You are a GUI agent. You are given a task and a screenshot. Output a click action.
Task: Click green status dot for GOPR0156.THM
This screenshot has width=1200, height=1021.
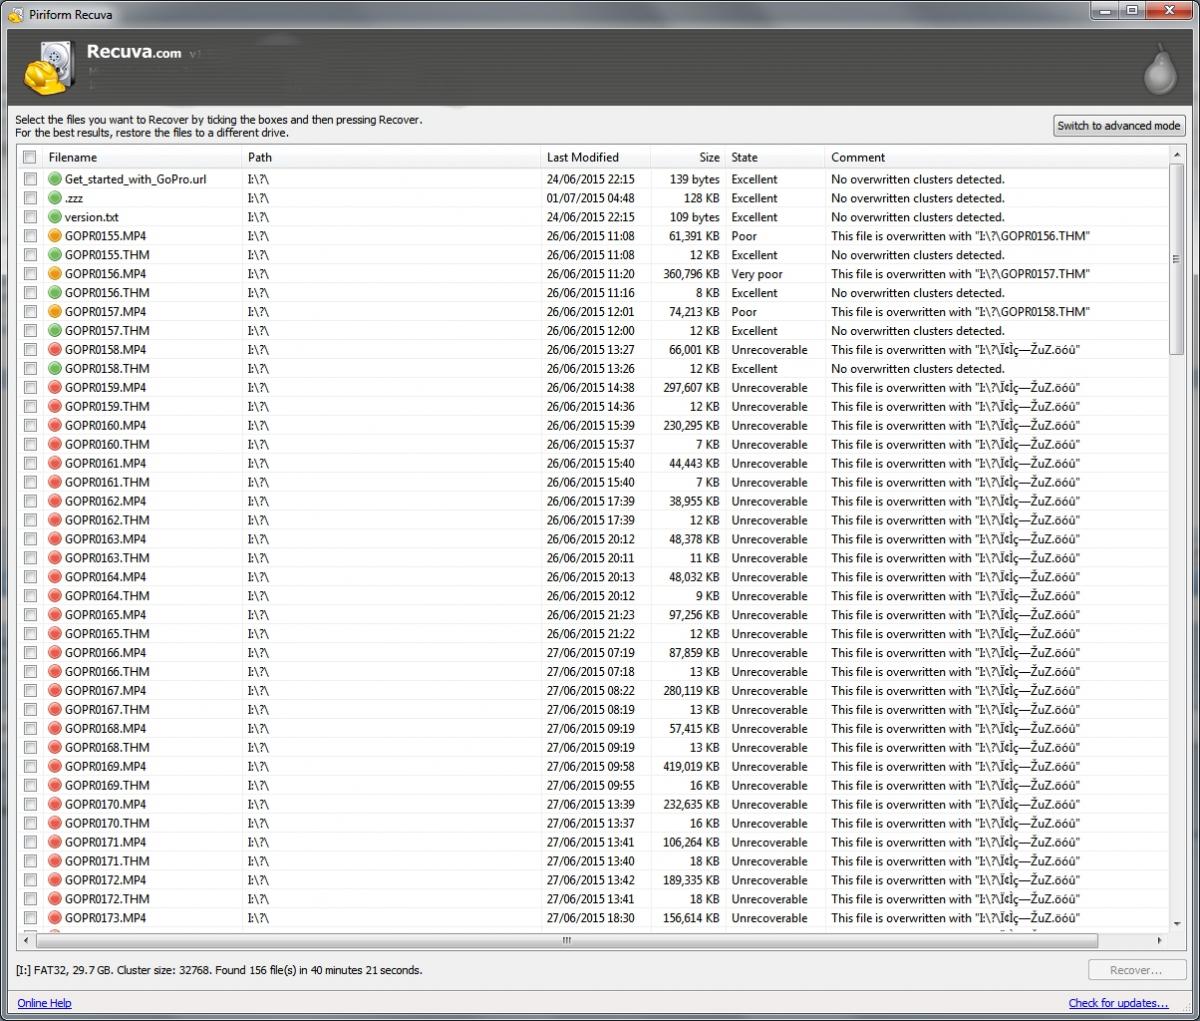pos(56,293)
